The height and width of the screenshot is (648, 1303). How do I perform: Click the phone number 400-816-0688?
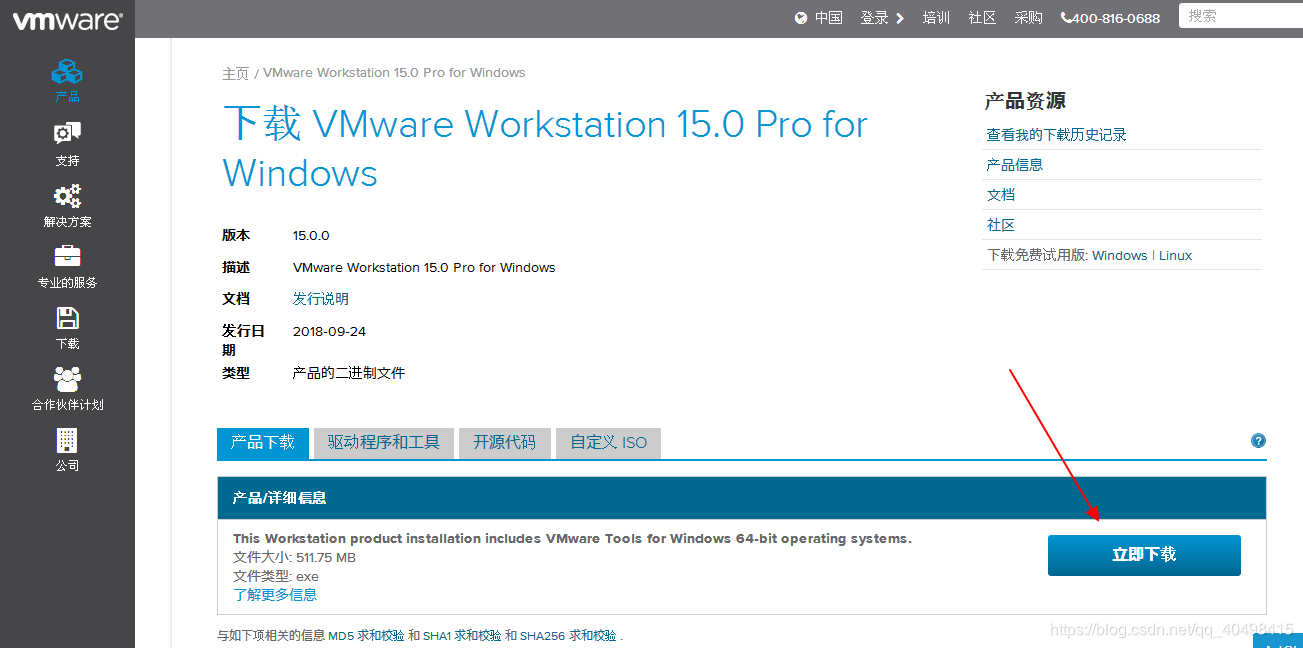(x=1116, y=18)
